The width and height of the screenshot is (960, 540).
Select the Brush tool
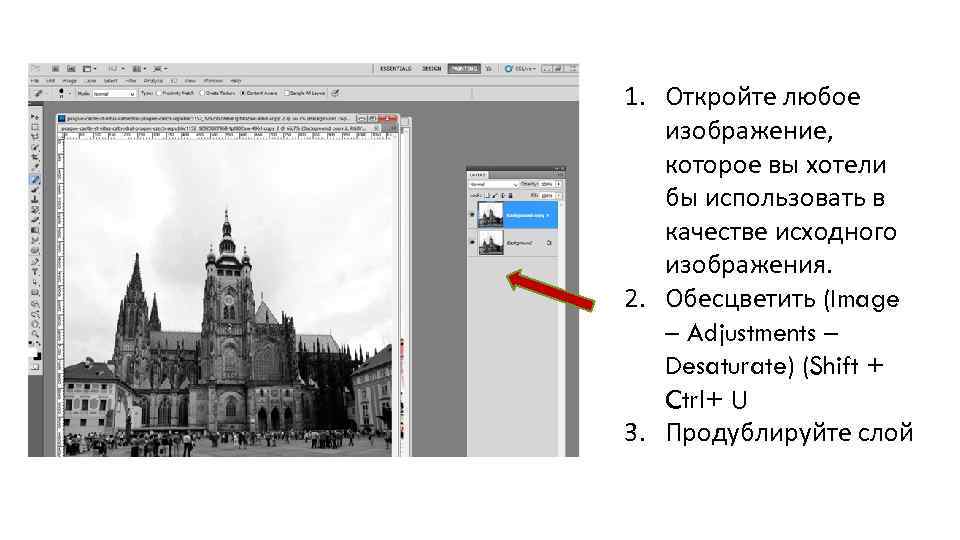pos(35,189)
